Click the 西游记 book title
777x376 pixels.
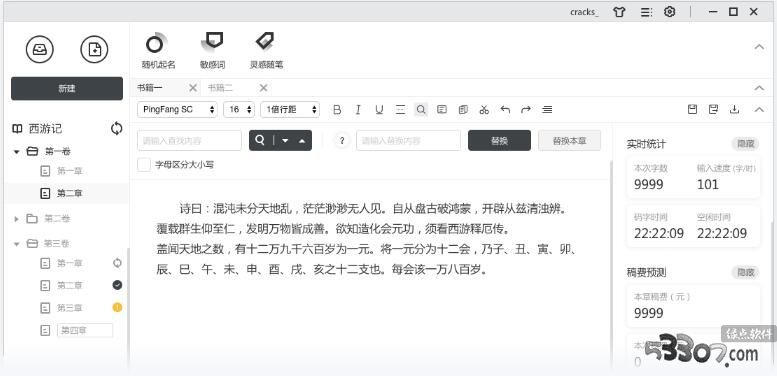click(x=45, y=129)
